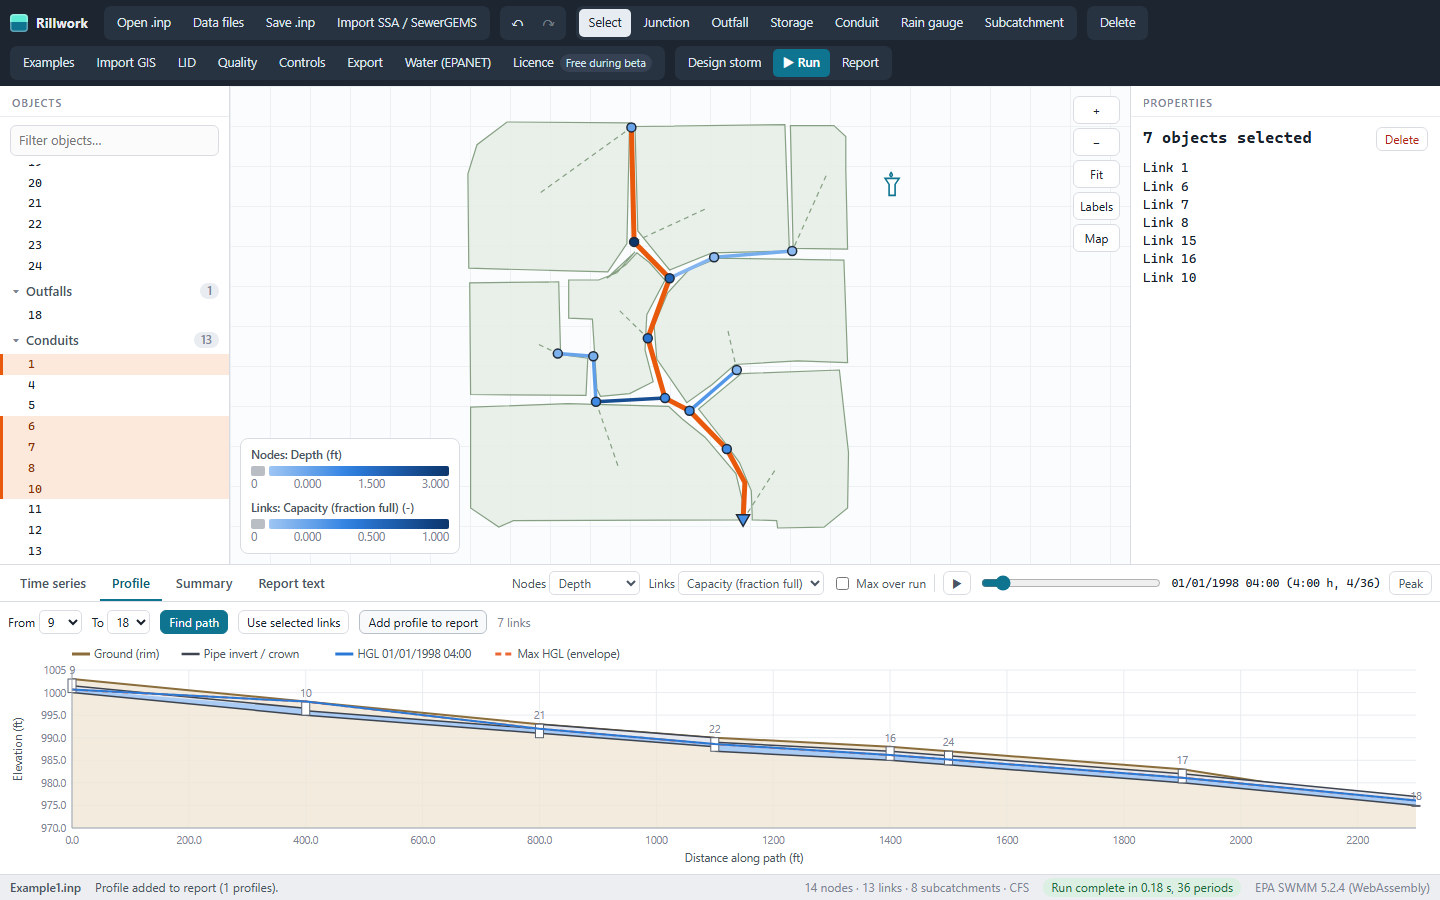
Task: Toggle the Map background layer
Action: (x=1096, y=239)
